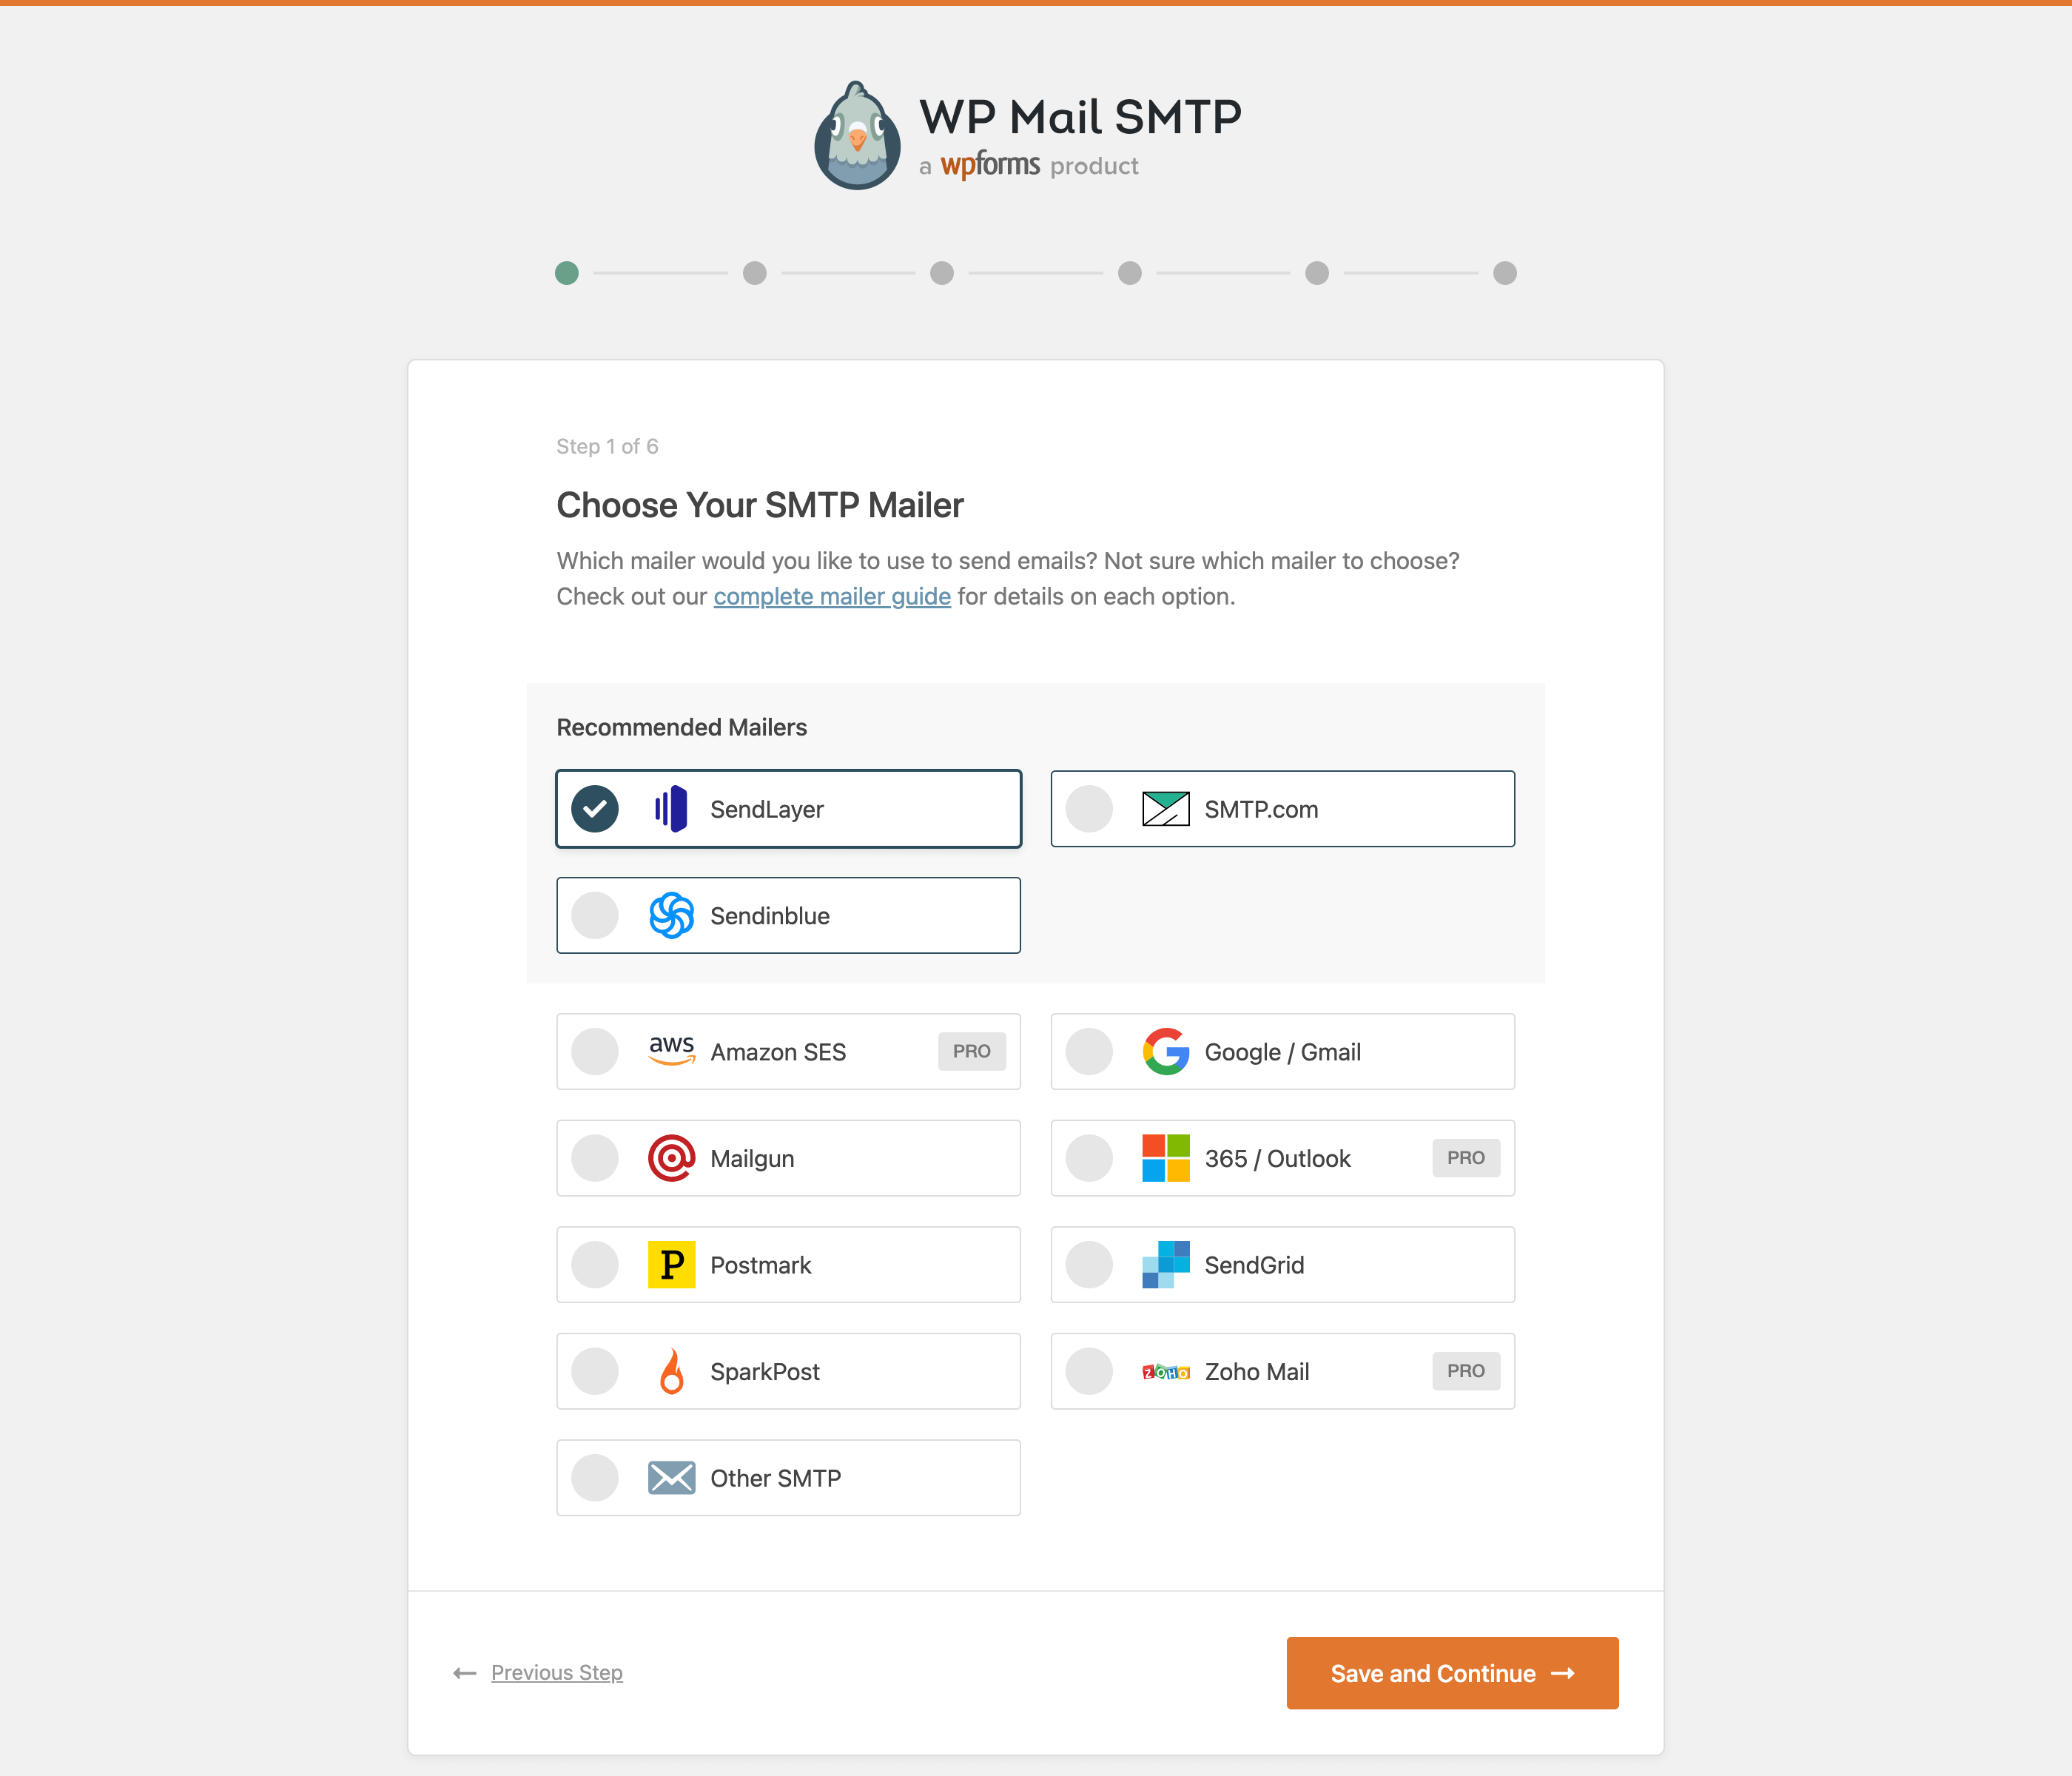
Task: Select the Sendinblue mailer icon
Action: pos(671,915)
